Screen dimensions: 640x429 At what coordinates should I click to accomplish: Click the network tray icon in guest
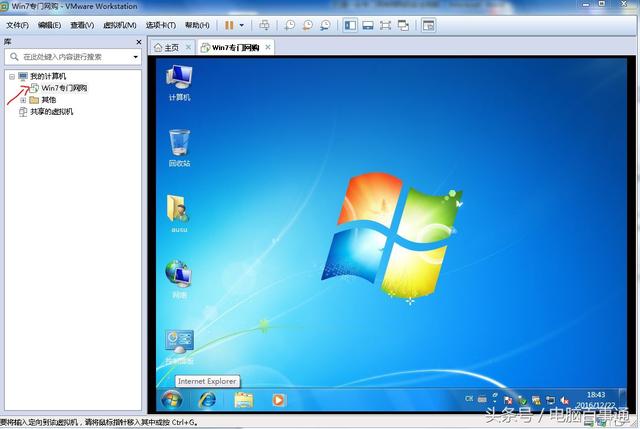tap(550, 400)
